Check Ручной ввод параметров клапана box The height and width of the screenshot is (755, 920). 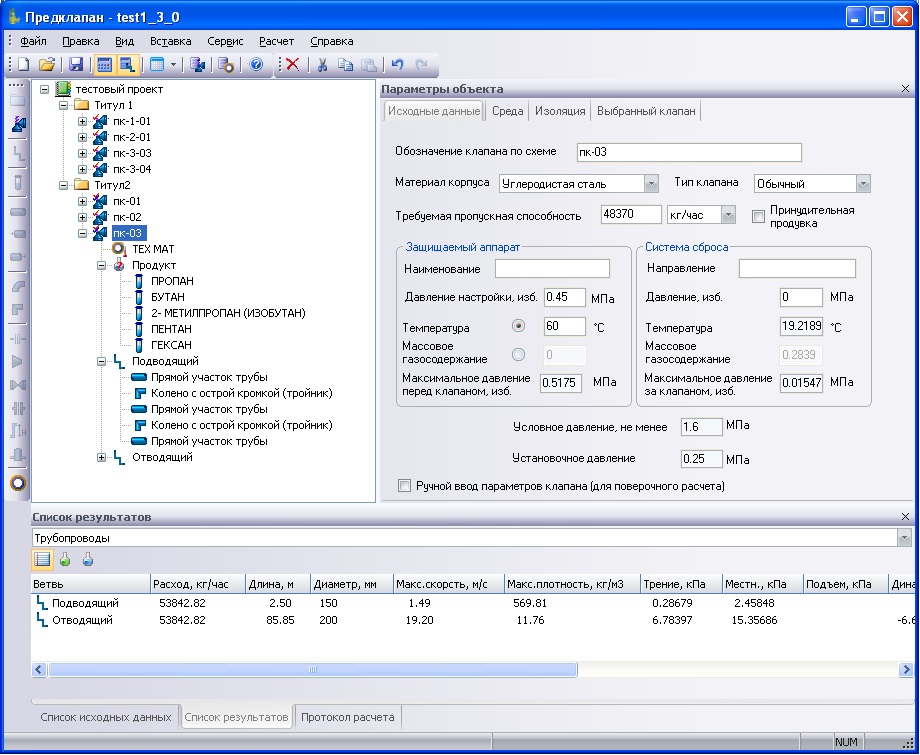[x=405, y=486]
